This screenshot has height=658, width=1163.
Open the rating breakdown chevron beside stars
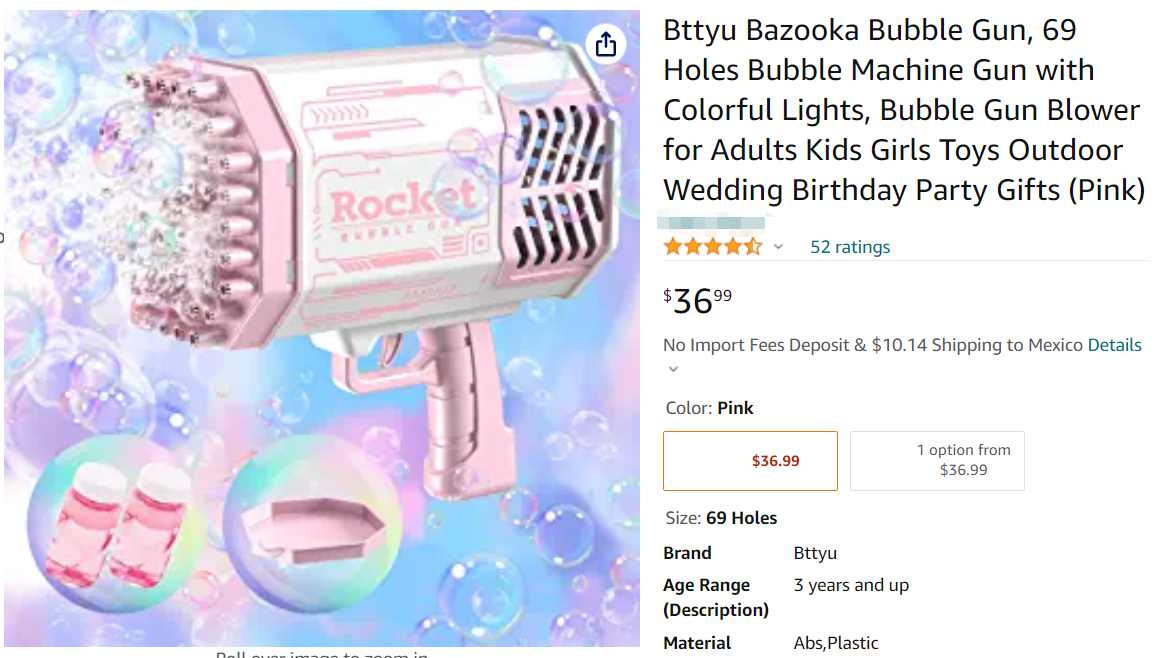point(778,247)
